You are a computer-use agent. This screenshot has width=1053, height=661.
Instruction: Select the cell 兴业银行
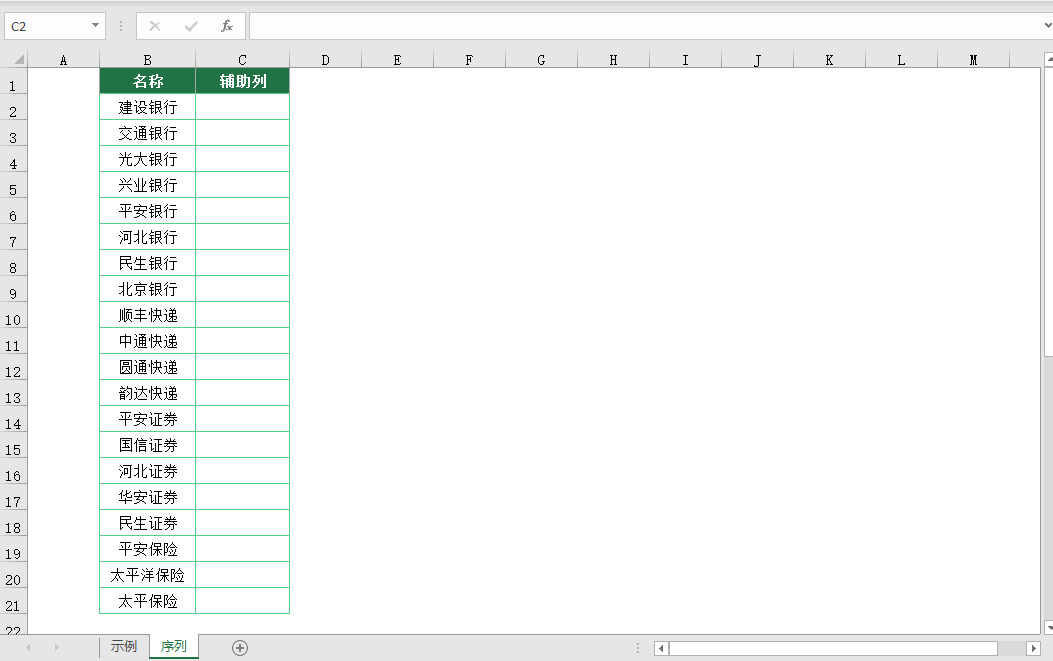click(147, 185)
